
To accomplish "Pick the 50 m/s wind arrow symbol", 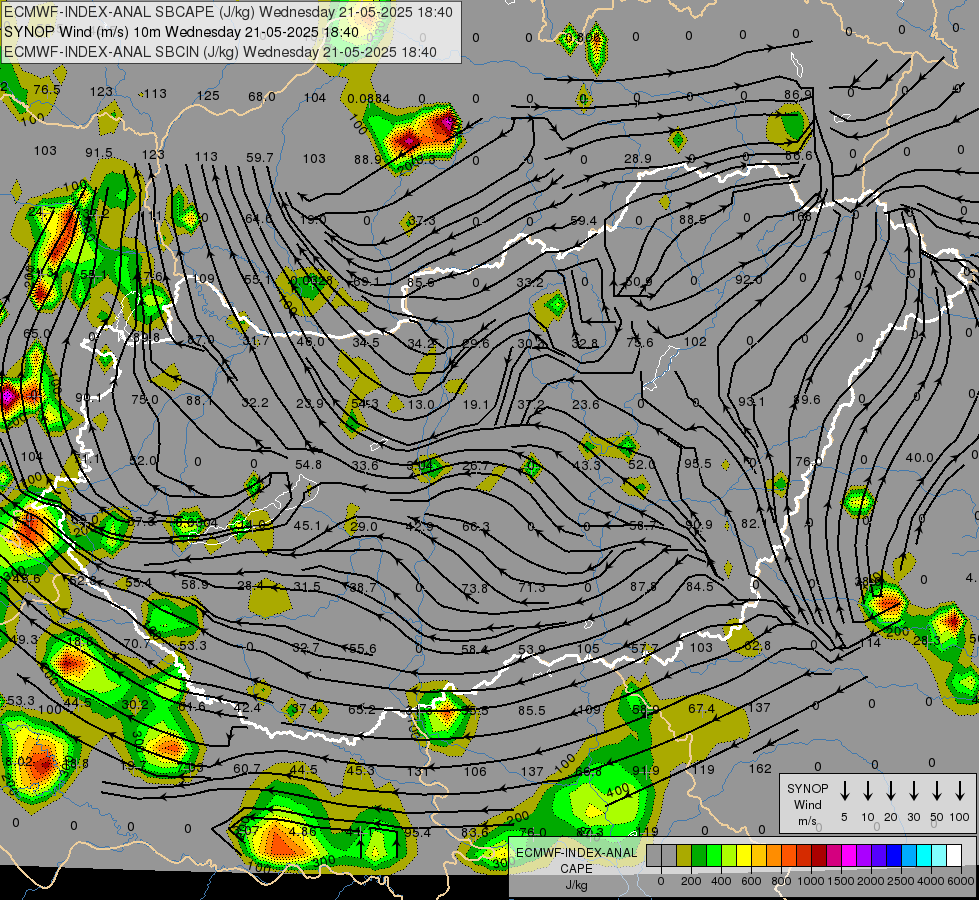I will click(x=937, y=791).
